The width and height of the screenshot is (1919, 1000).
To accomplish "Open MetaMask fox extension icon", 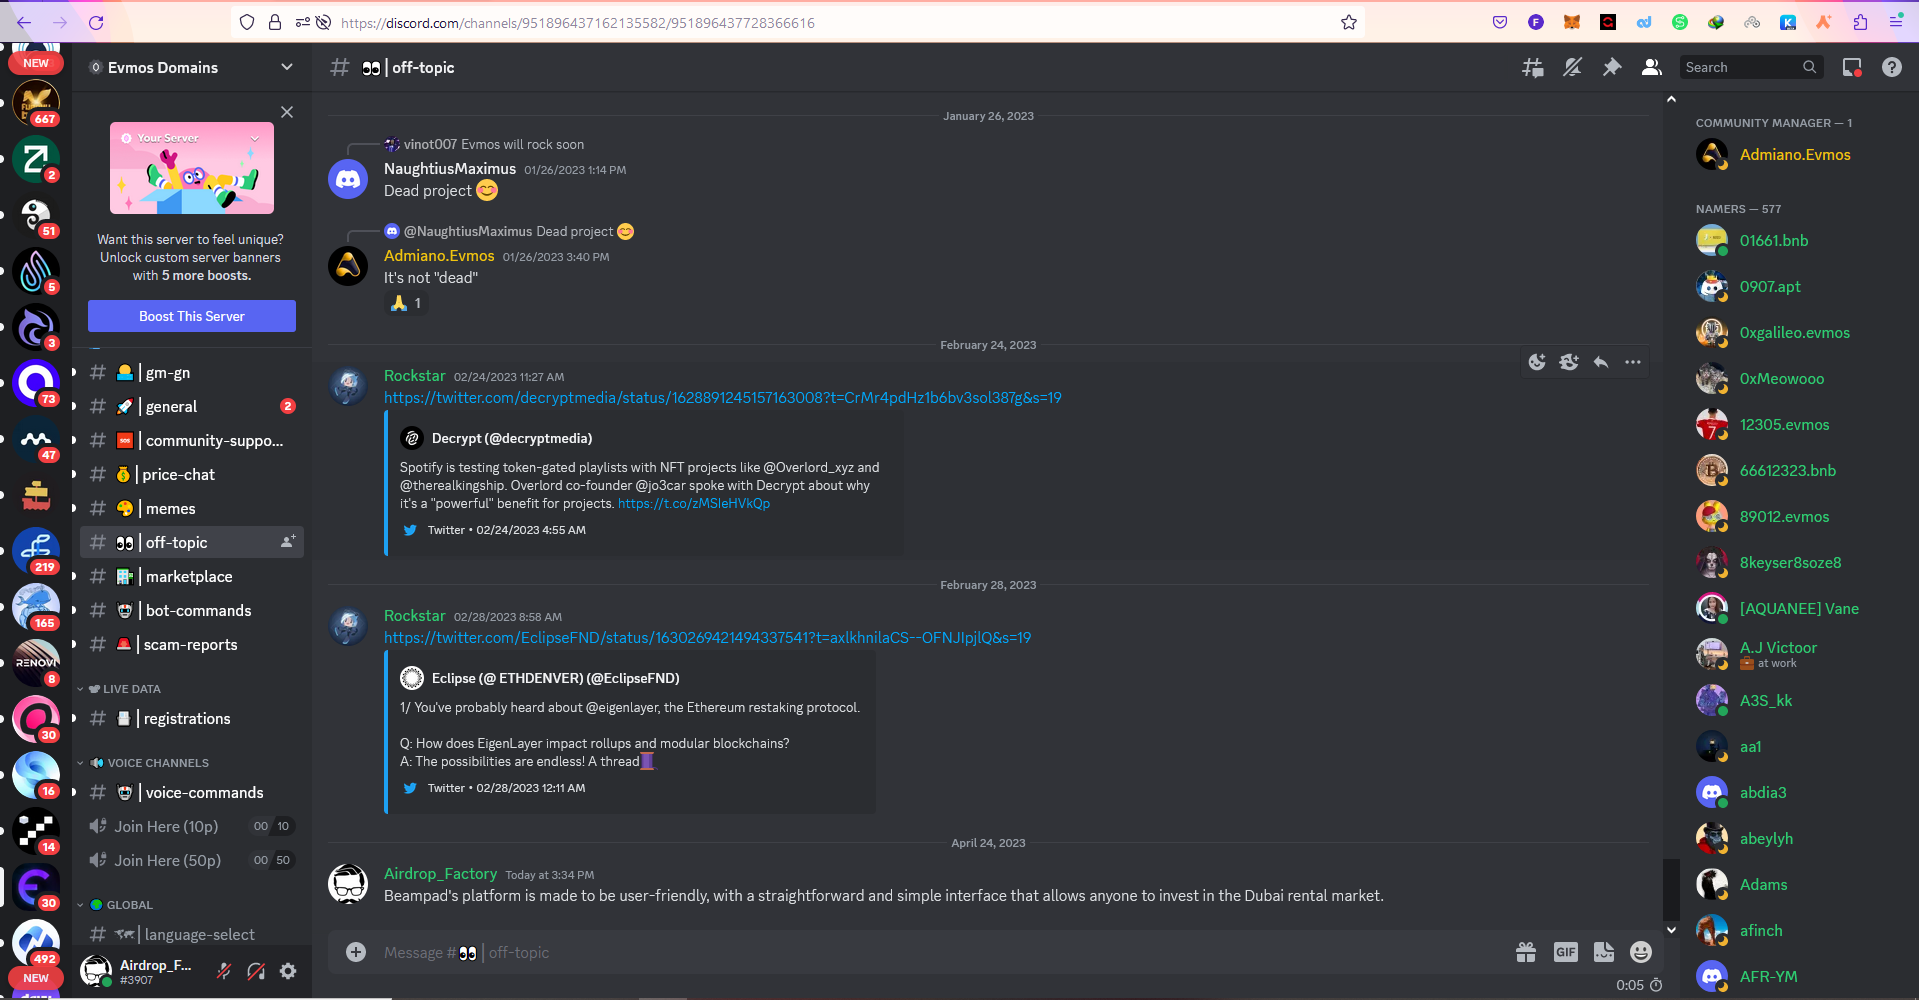I will pyautogui.click(x=1572, y=22).
